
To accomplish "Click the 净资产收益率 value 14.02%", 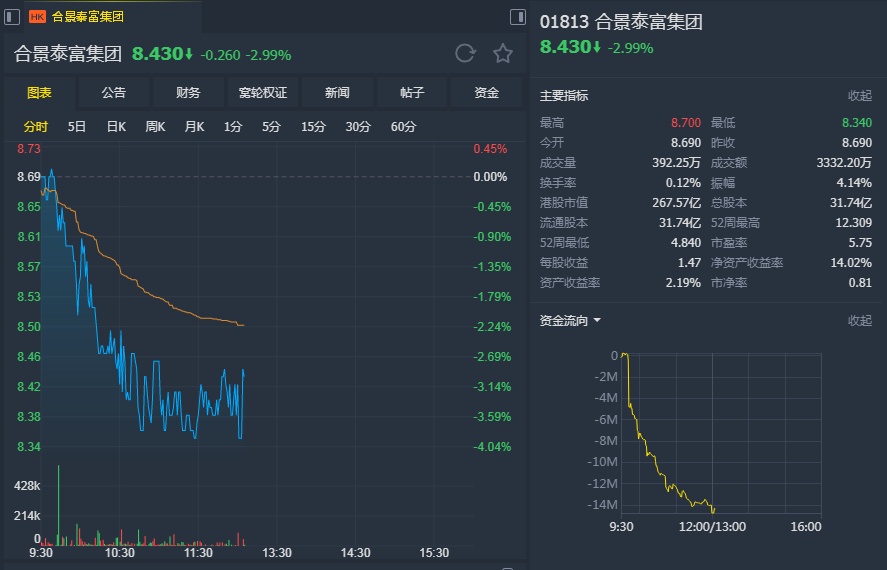I will click(x=851, y=262).
